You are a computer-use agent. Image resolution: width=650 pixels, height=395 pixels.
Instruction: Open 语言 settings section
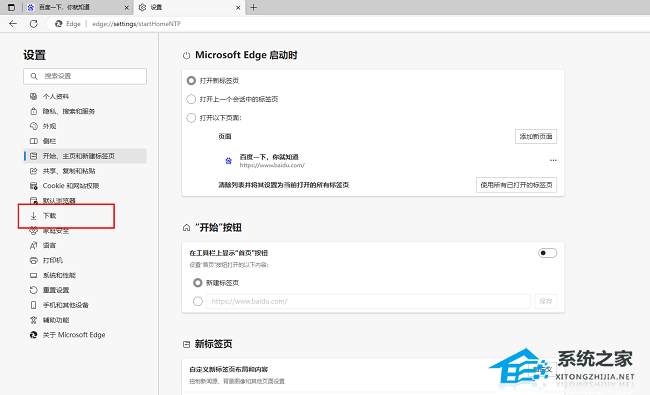85,246
